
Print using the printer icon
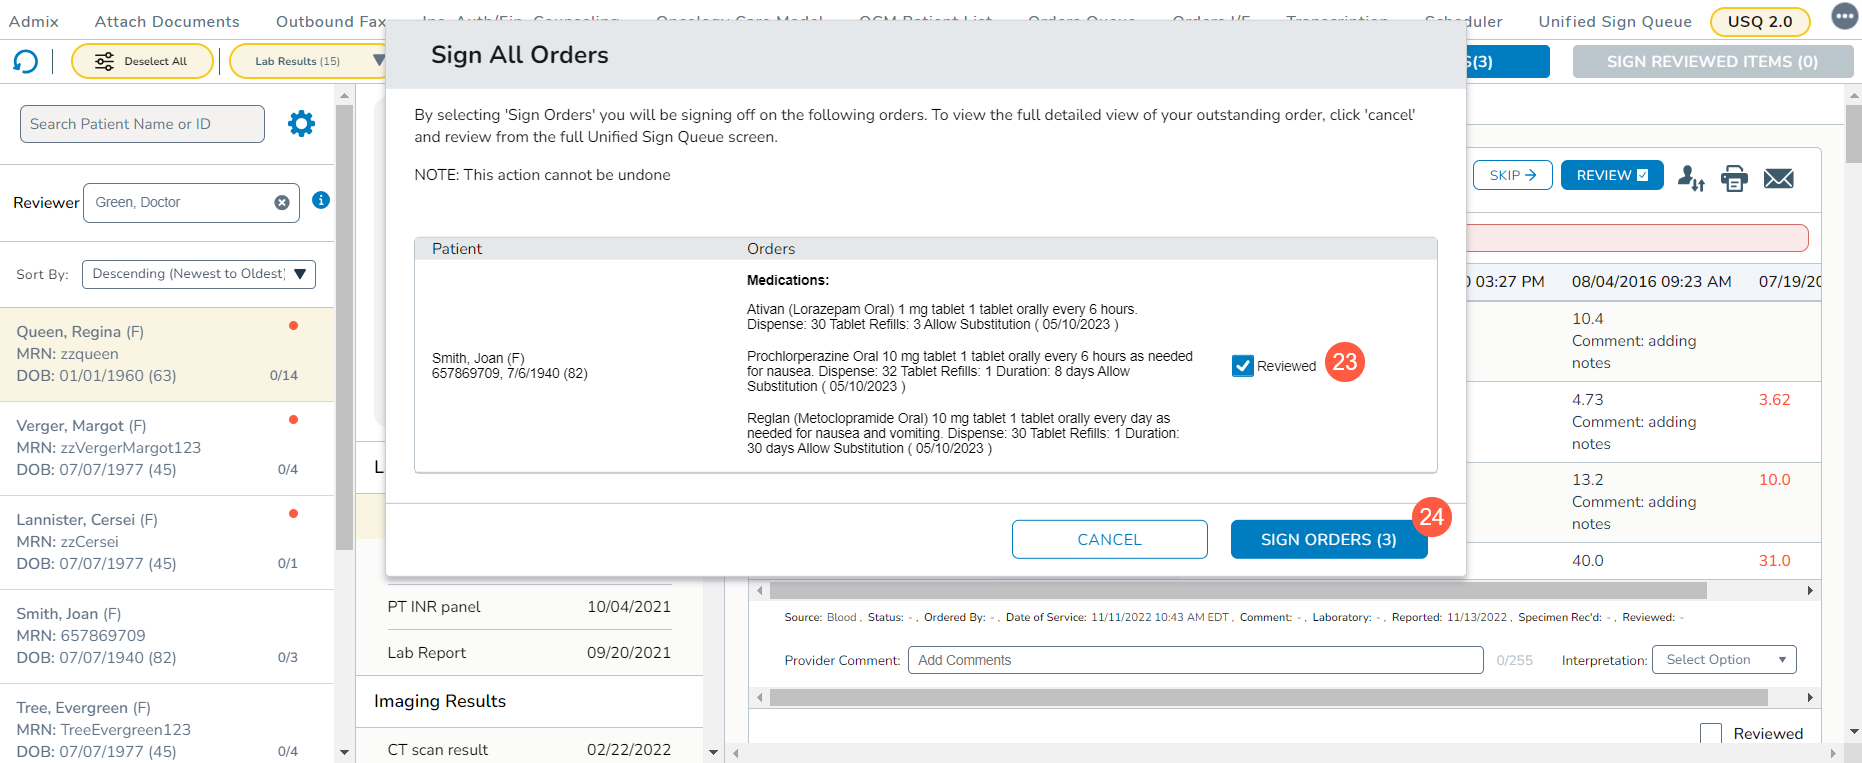coord(1734,178)
